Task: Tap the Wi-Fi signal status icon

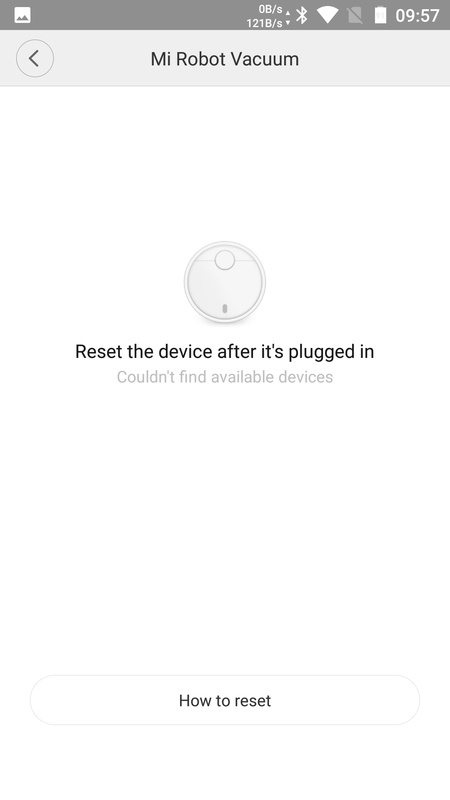Action: 328,15
